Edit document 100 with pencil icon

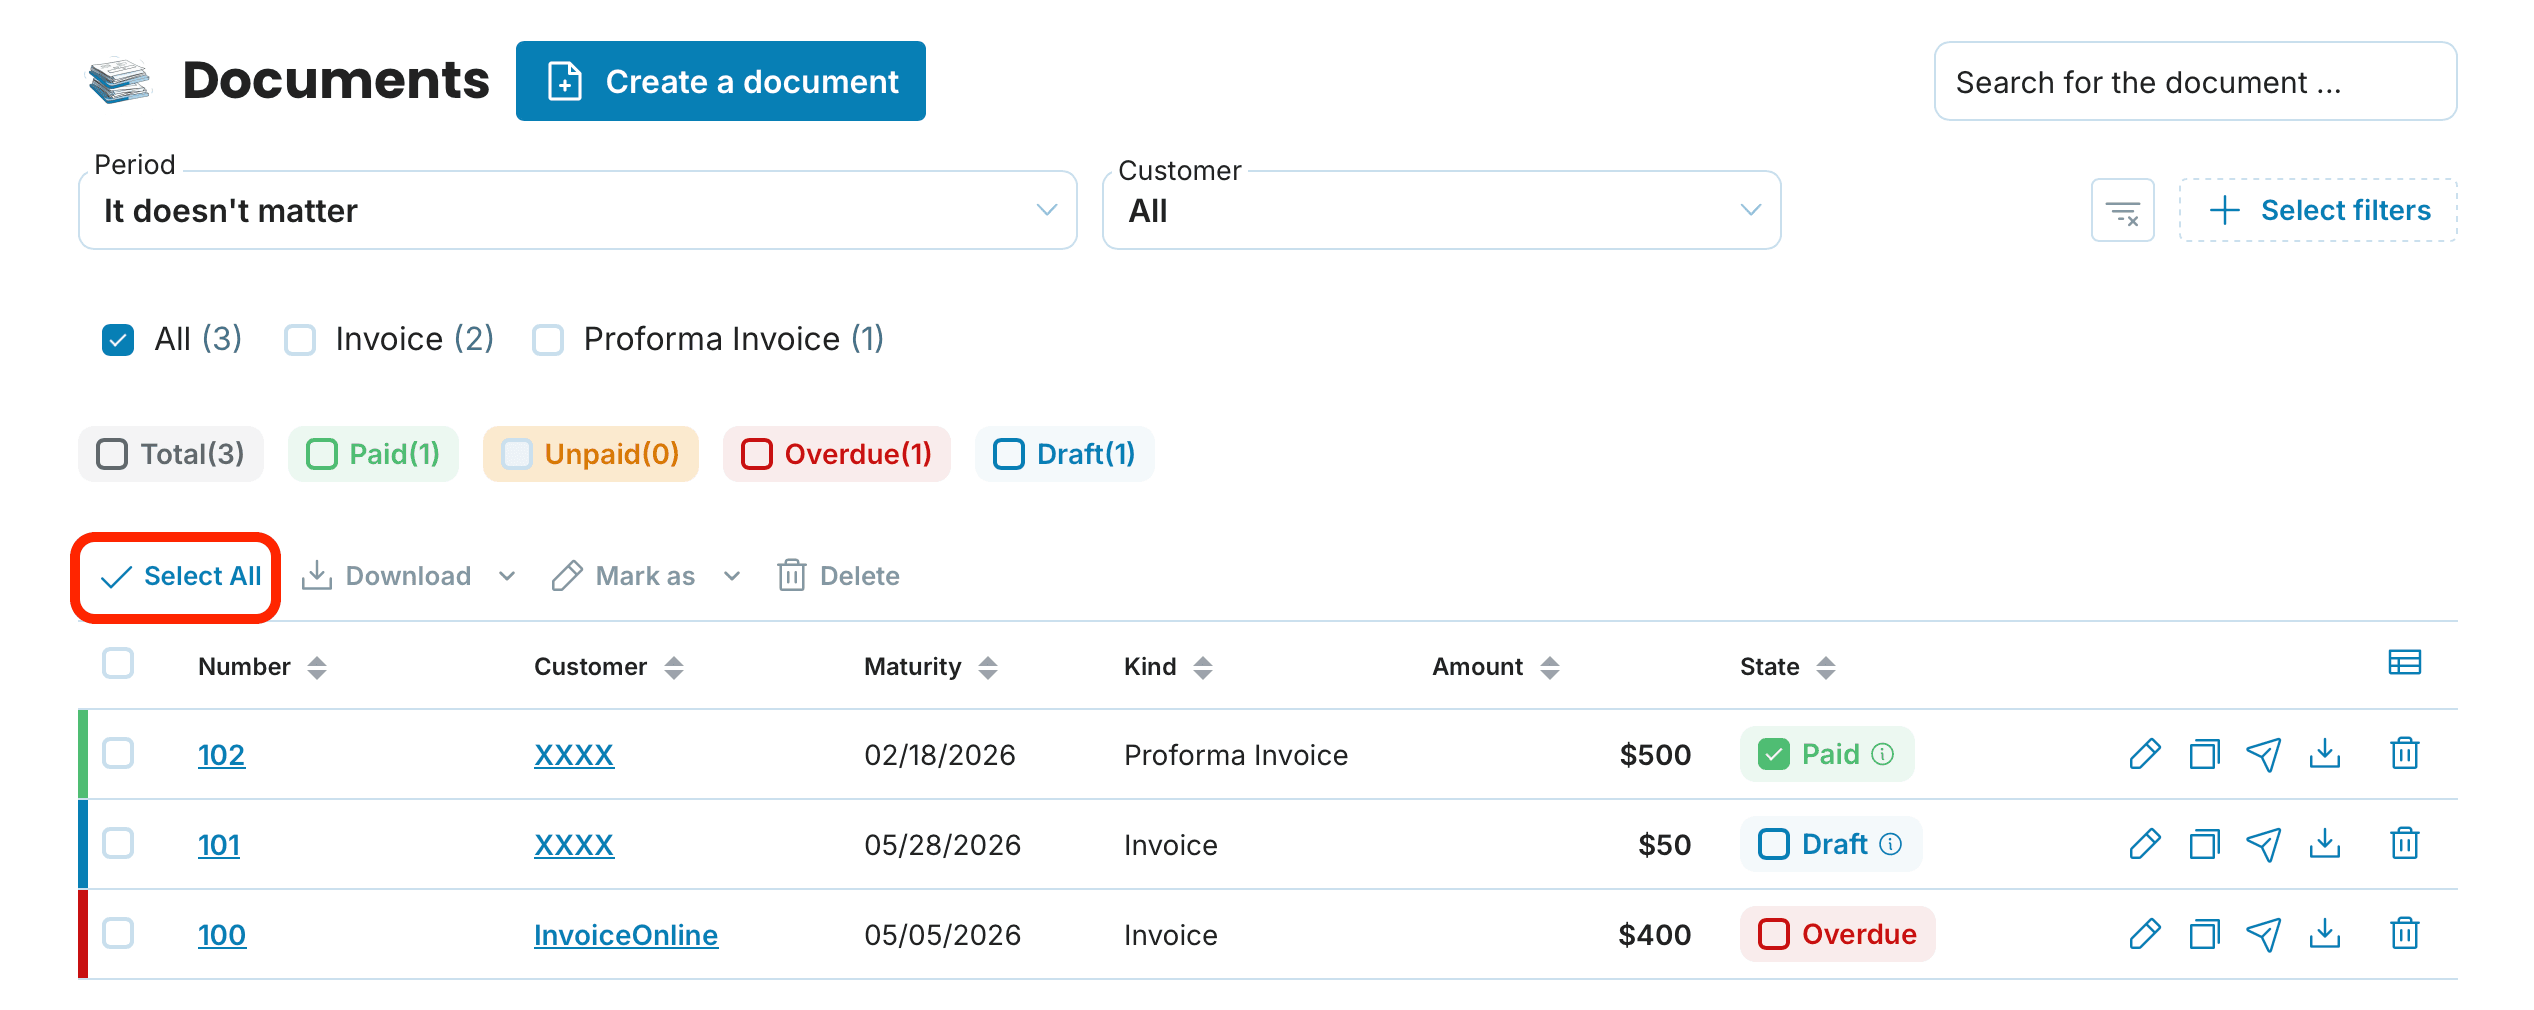(x=2145, y=934)
